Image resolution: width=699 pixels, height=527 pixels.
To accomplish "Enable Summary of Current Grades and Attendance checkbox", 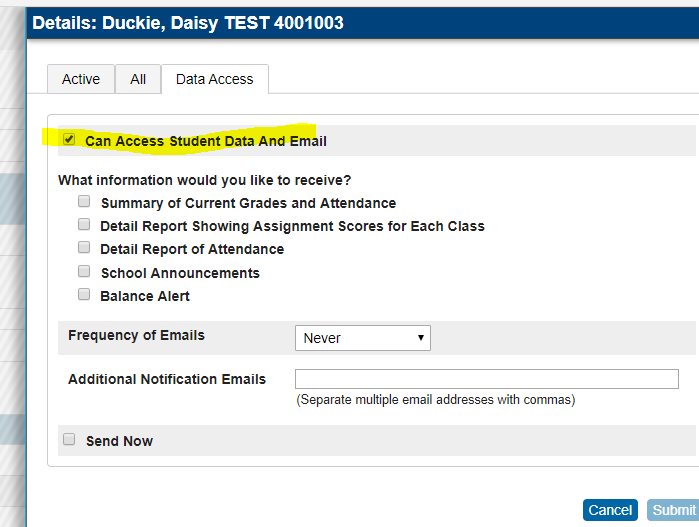I will tap(85, 202).
